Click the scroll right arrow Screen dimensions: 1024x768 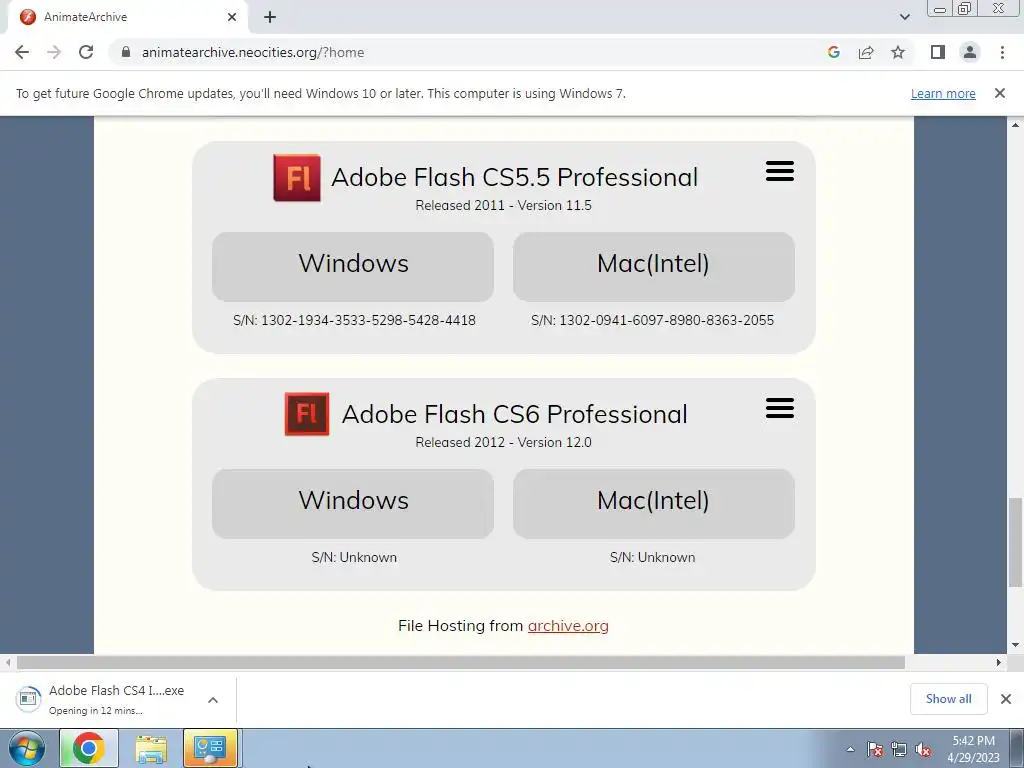[998, 662]
